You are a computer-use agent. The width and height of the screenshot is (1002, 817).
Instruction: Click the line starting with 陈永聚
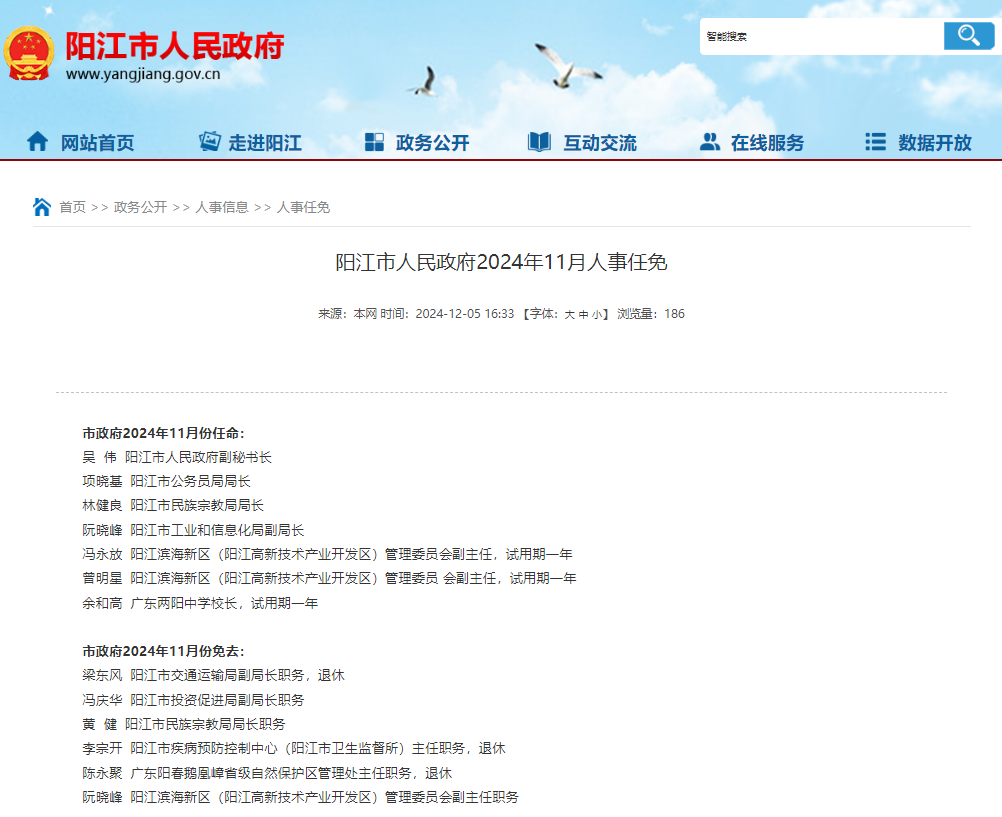[267, 774]
